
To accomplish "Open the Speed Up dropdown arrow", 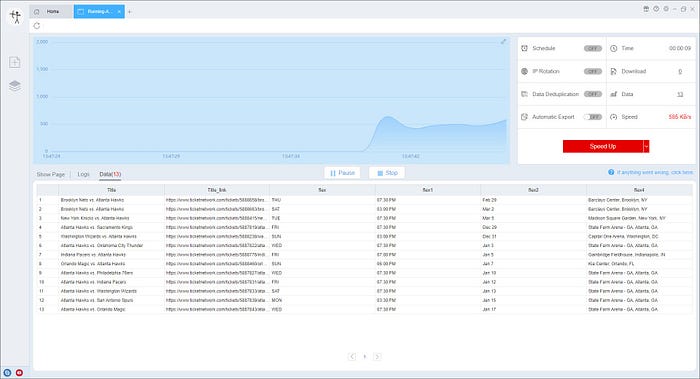I will (x=646, y=146).
